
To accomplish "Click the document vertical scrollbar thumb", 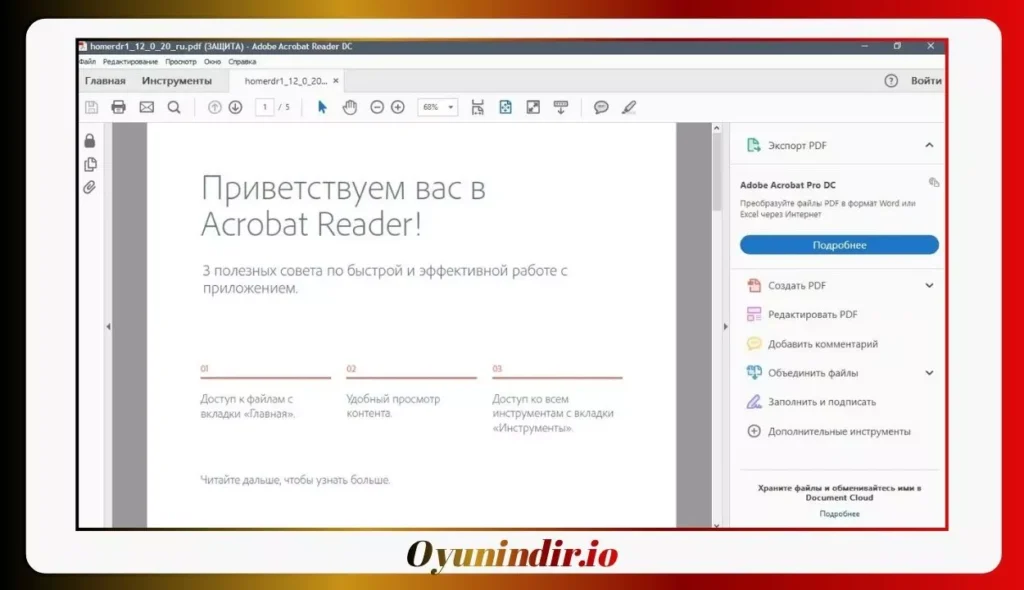I will pos(716,172).
